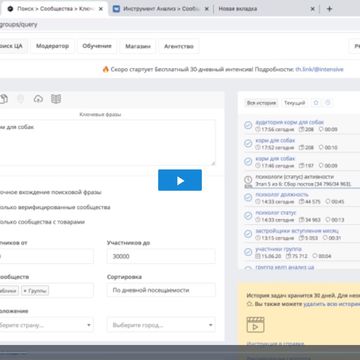360x360 pixels.
Task: Open the 'Сортировка' dropdown
Action: click(x=161, y=290)
